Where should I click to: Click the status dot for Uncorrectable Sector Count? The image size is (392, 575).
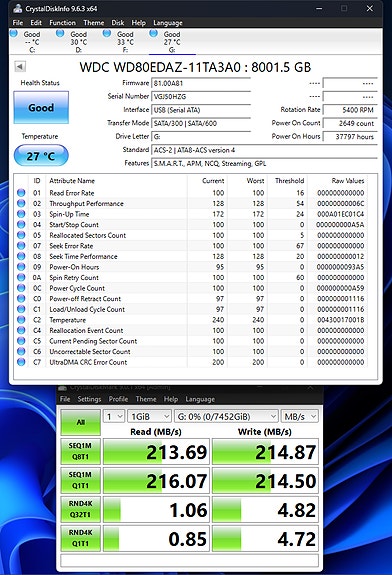coord(21,351)
